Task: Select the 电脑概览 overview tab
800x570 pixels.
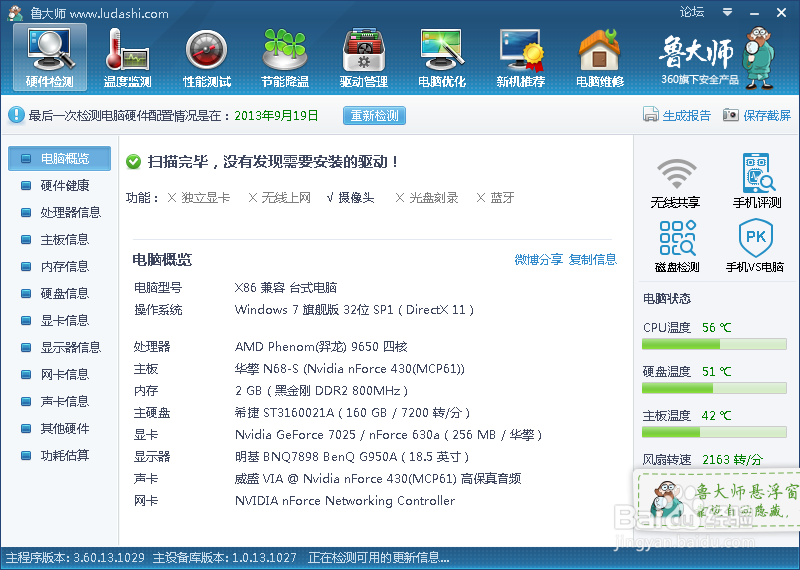Action: [60, 158]
